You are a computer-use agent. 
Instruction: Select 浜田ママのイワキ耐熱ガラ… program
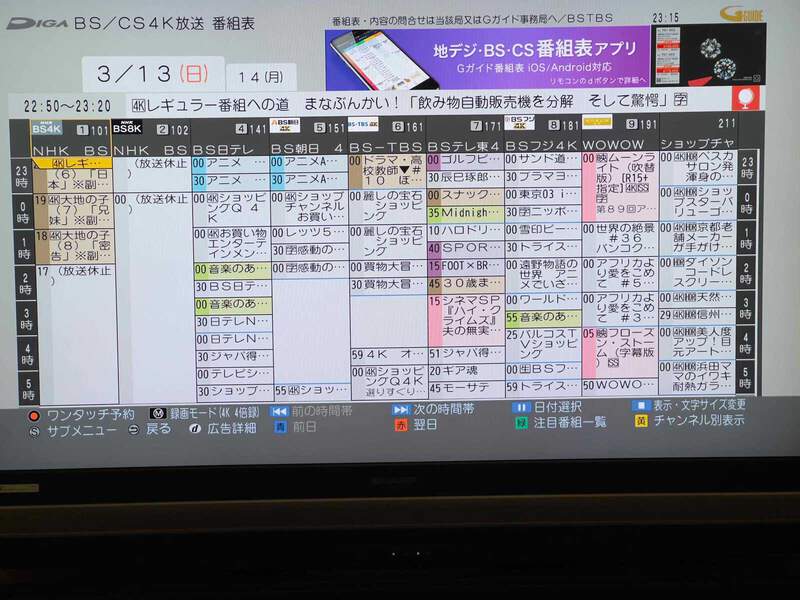[x=697, y=377]
